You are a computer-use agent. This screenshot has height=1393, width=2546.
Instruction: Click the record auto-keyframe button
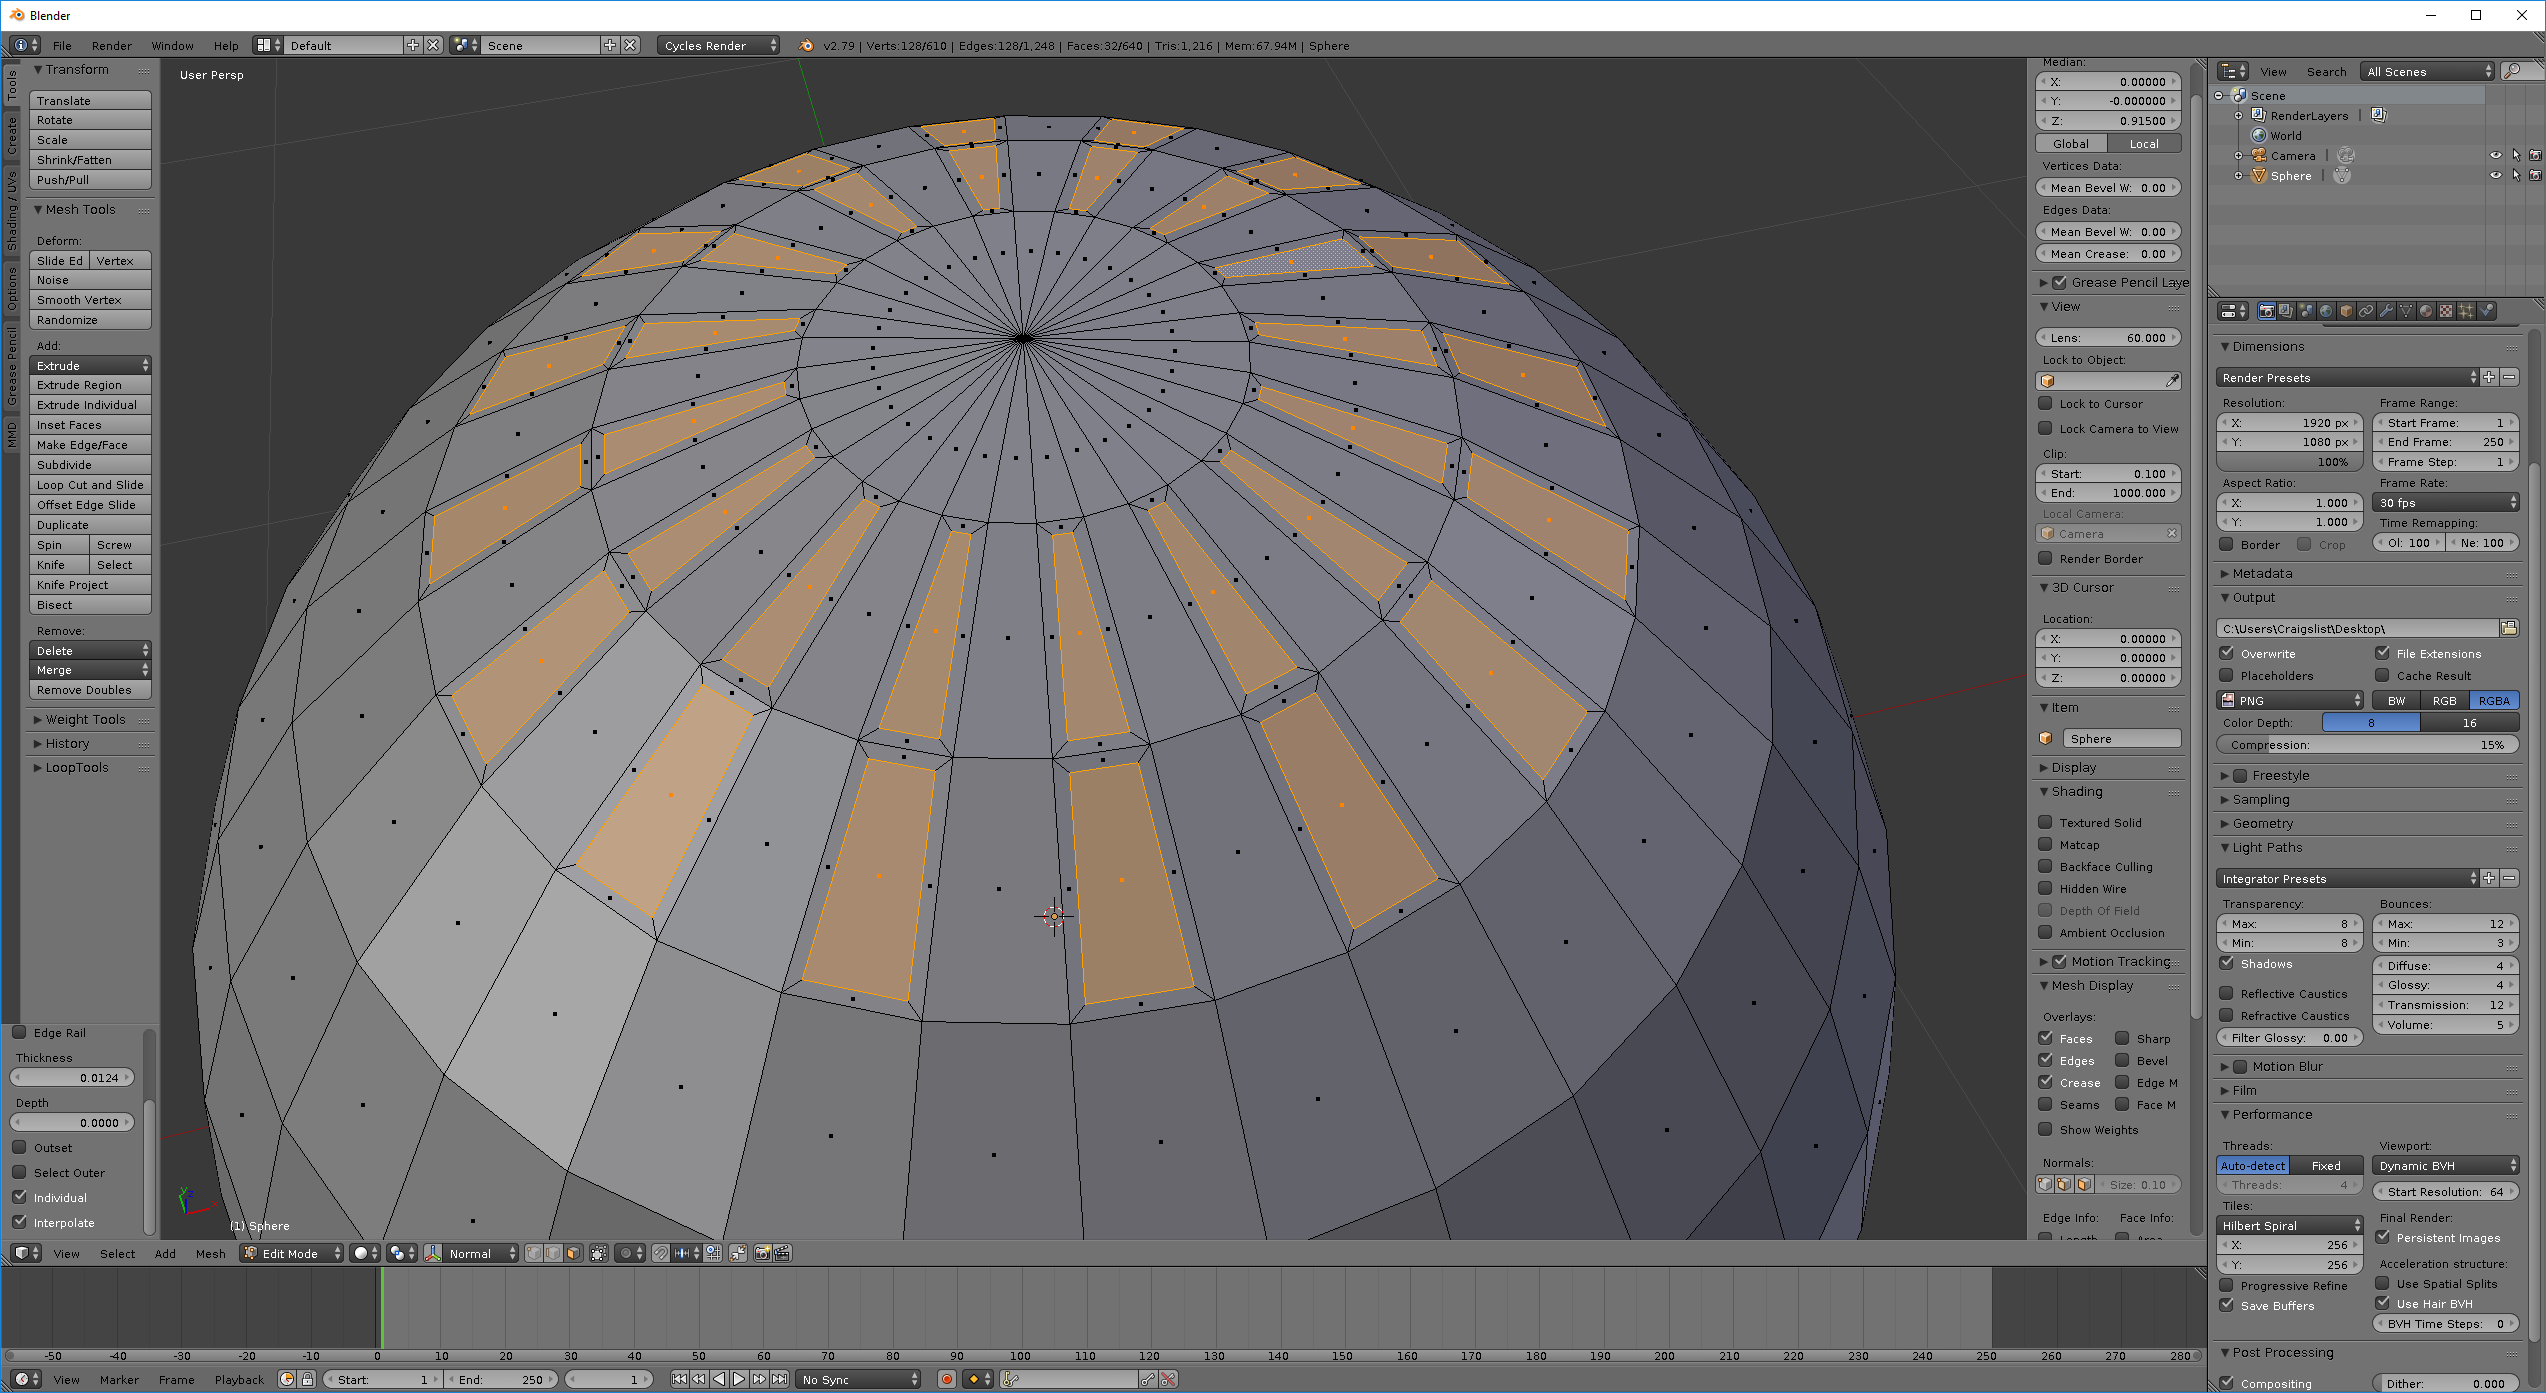[x=946, y=1379]
